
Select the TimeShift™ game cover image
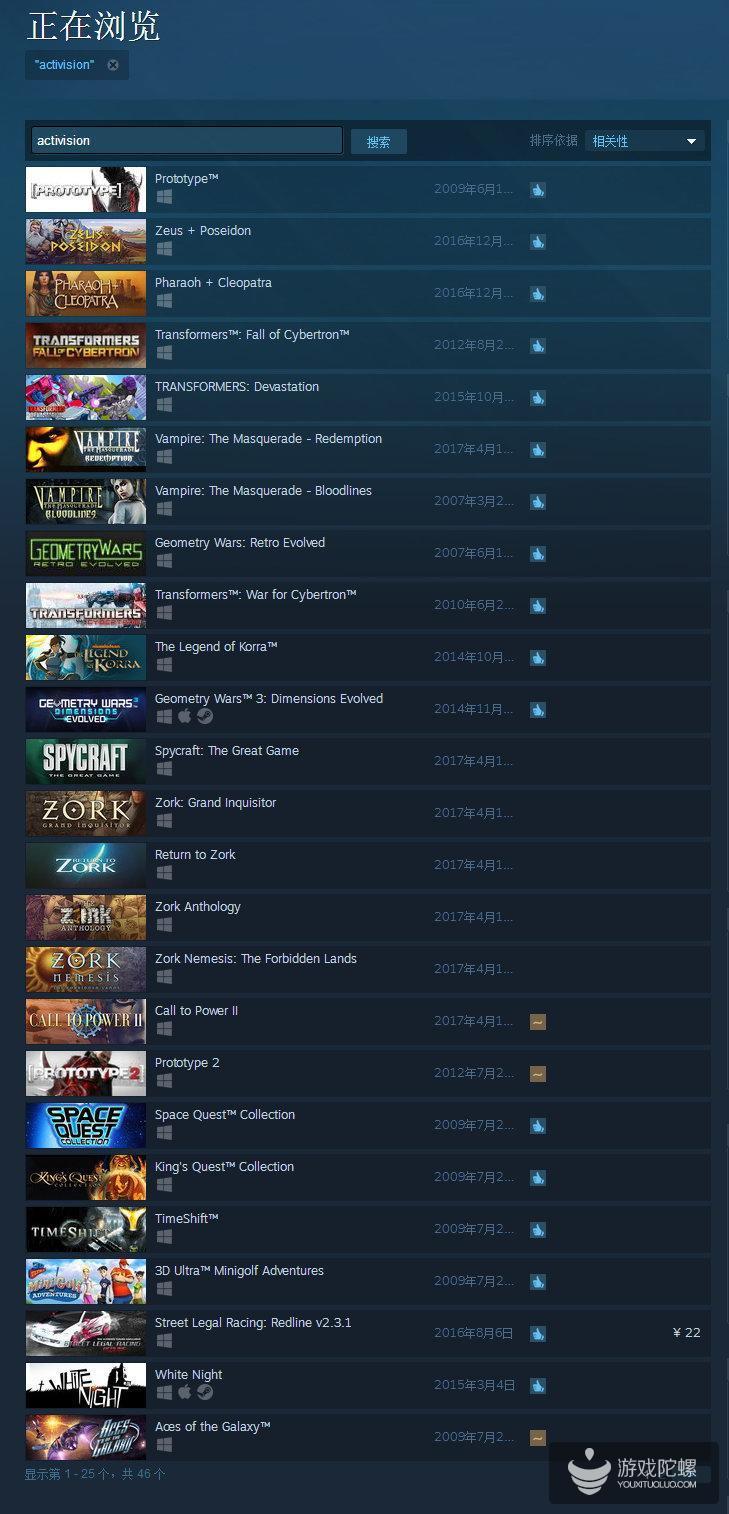click(86, 1229)
